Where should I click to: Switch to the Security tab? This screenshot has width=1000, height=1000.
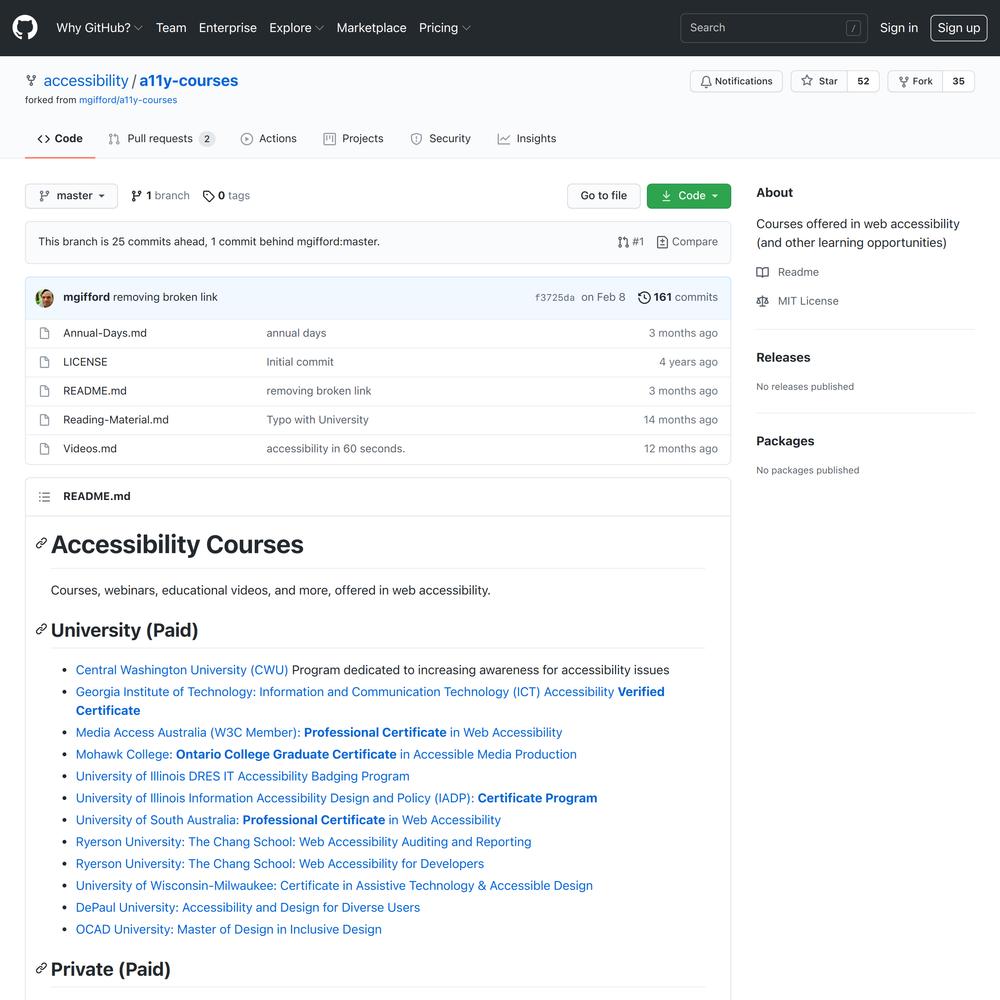point(441,138)
